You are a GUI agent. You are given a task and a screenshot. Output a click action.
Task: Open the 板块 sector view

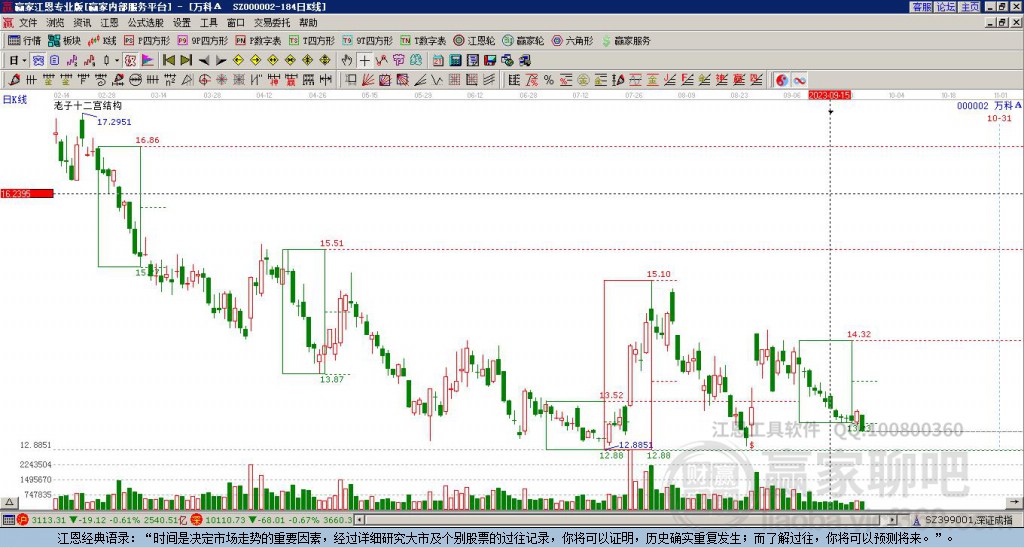click(65, 40)
